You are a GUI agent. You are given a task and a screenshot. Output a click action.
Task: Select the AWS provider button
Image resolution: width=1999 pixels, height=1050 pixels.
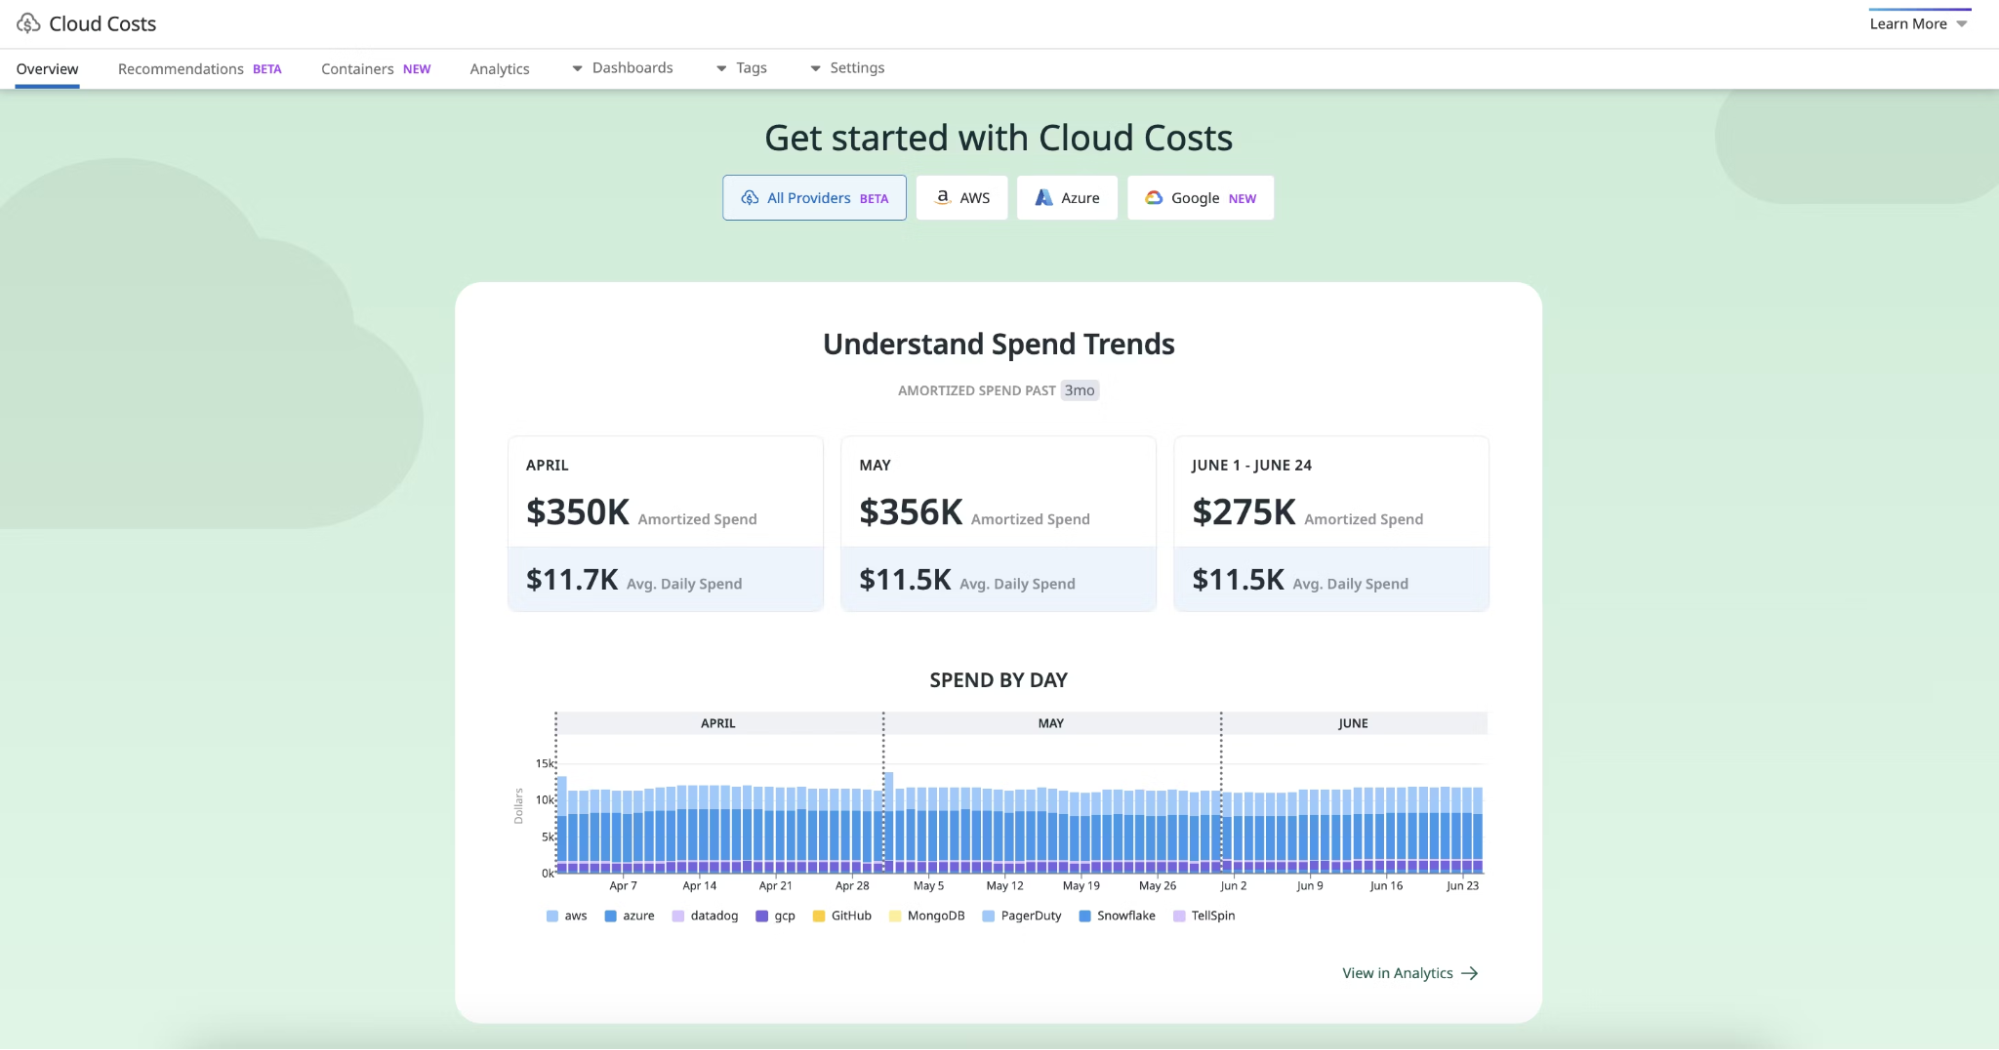click(961, 198)
